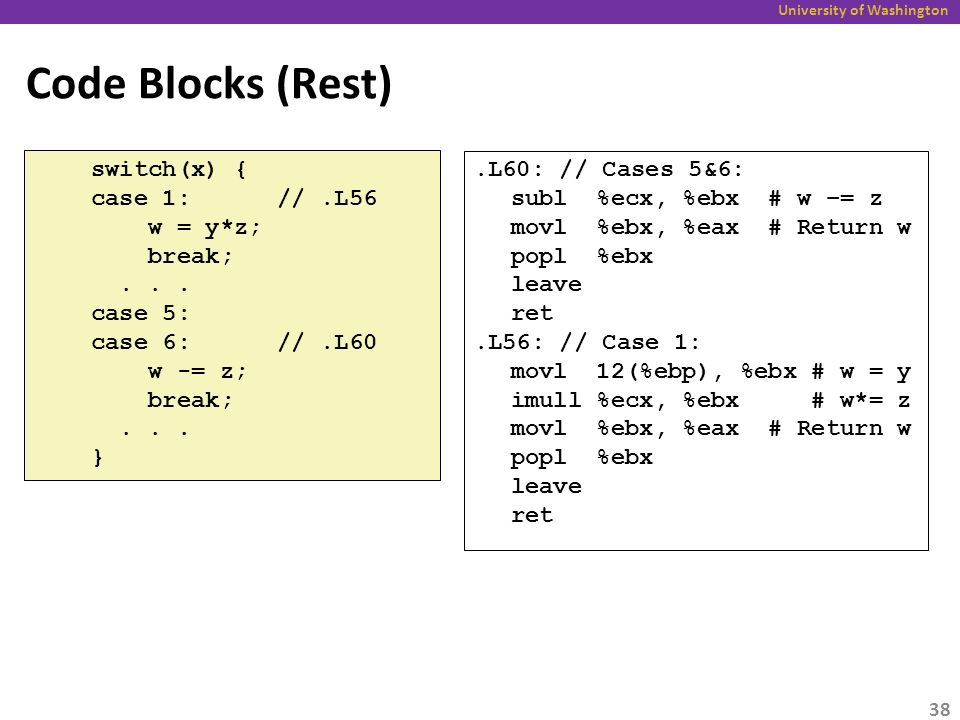Screen dimensions: 960x720
Task: Click the '.L60: // Cases 5&6:' label
Action: click(610, 169)
